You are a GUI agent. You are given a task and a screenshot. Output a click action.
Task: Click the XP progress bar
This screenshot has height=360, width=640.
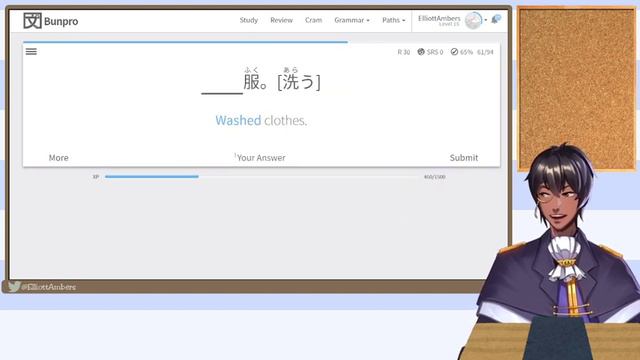coord(261,177)
